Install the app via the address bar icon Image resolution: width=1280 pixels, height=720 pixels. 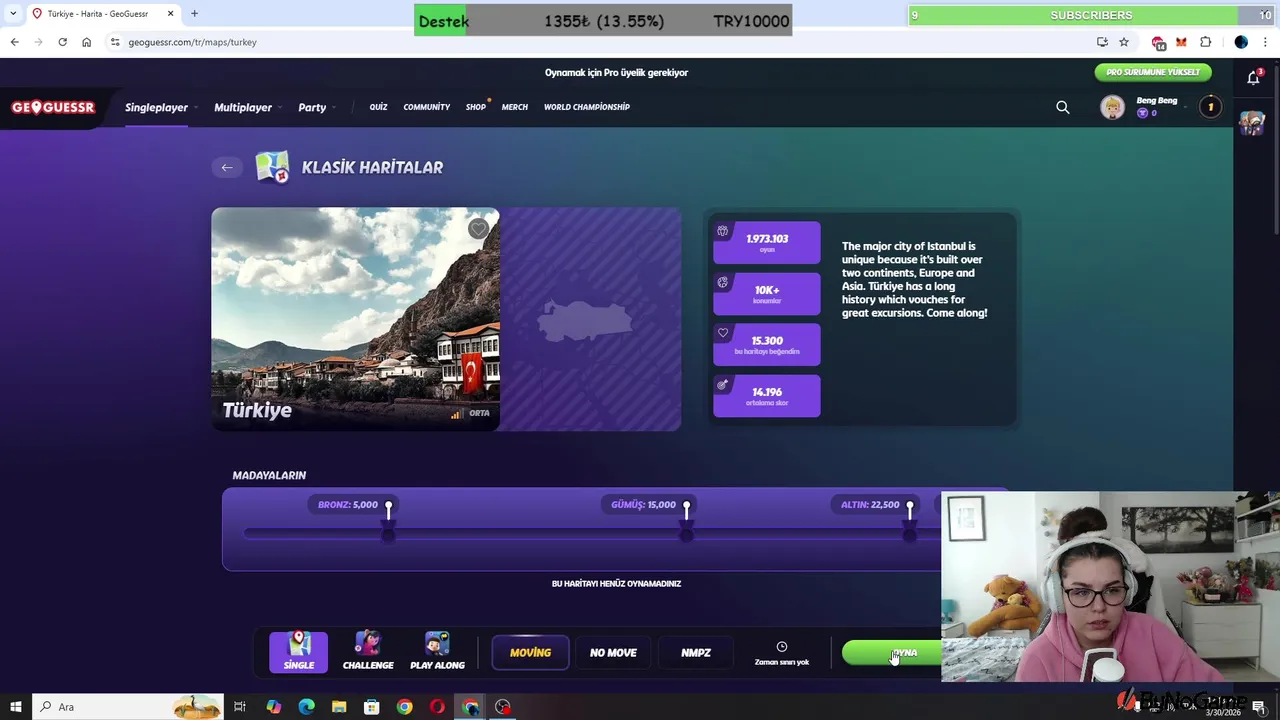tap(1102, 42)
